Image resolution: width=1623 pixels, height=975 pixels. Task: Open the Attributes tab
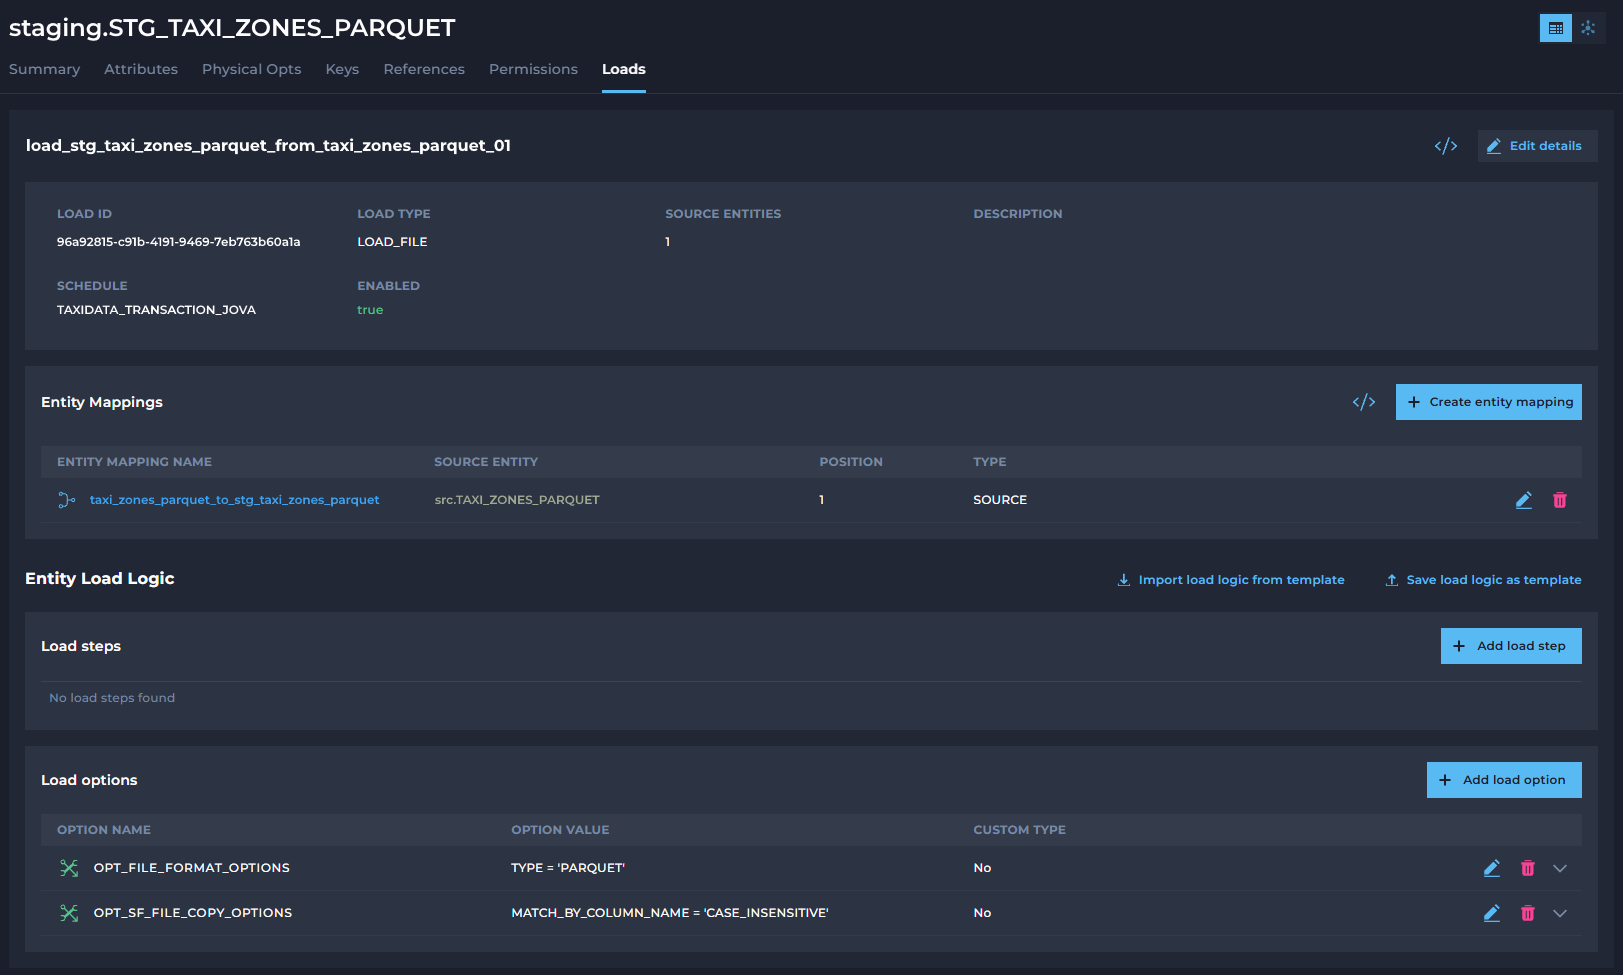click(141, 69)
